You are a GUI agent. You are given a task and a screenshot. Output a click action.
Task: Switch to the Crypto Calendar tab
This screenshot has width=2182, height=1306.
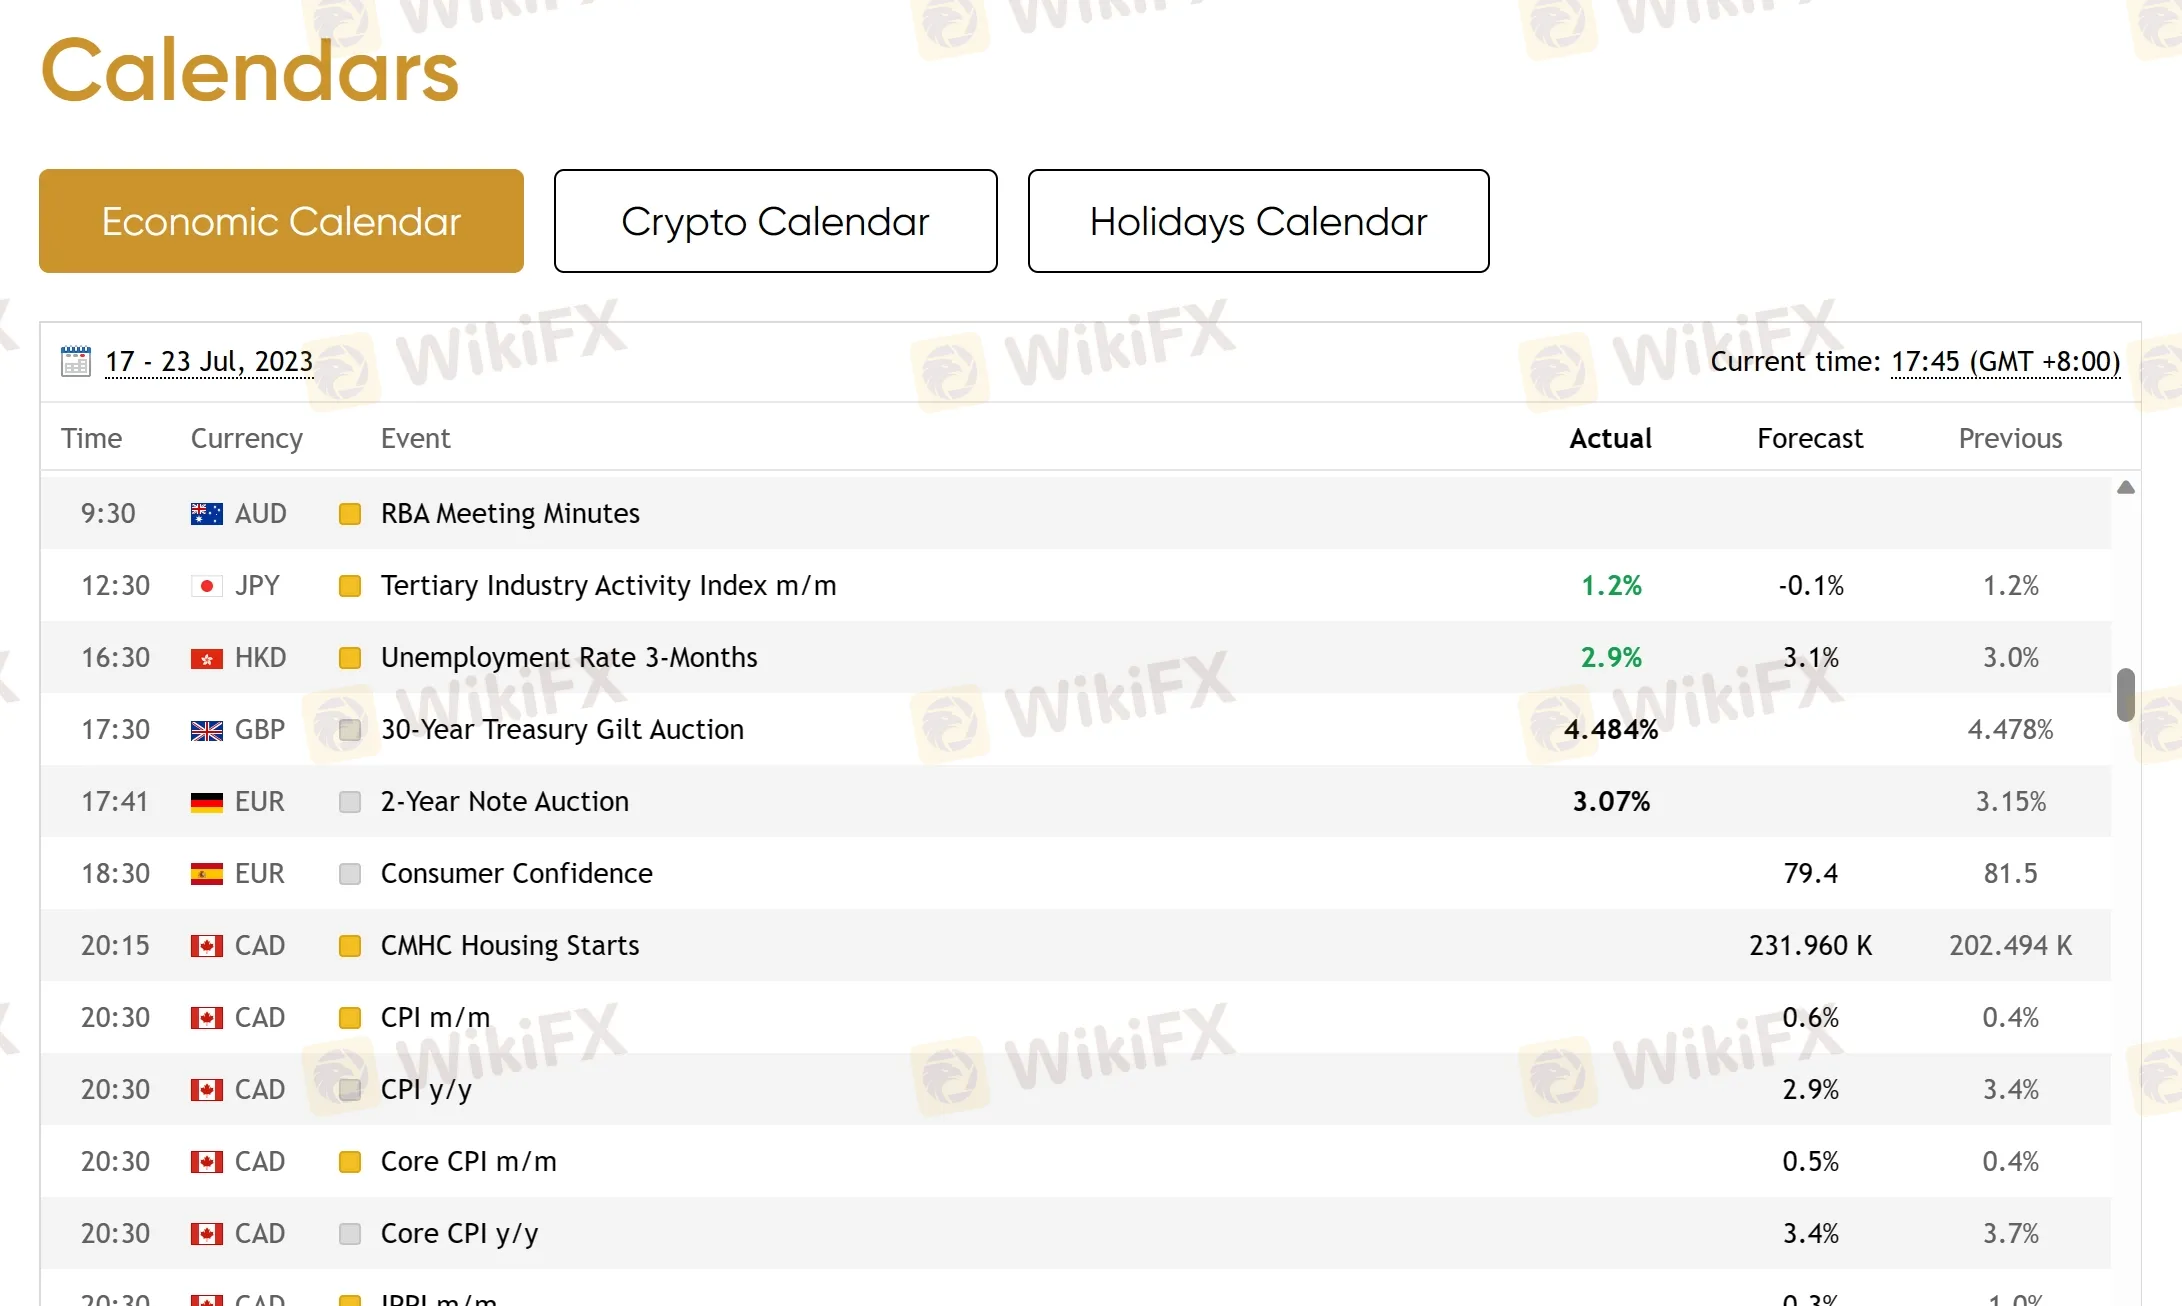pos(775,221)
